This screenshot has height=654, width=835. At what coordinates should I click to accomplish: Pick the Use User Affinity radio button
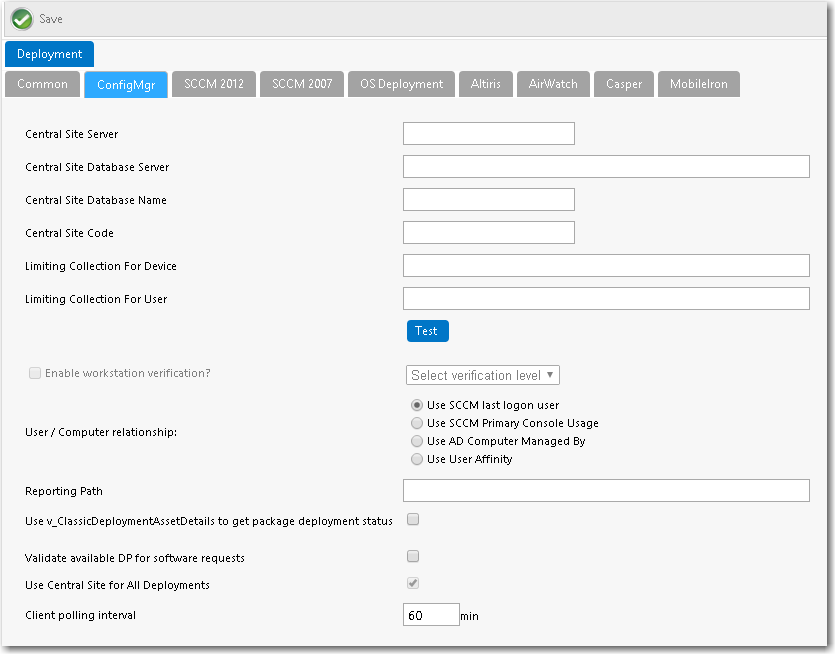(x=417, y=459)
